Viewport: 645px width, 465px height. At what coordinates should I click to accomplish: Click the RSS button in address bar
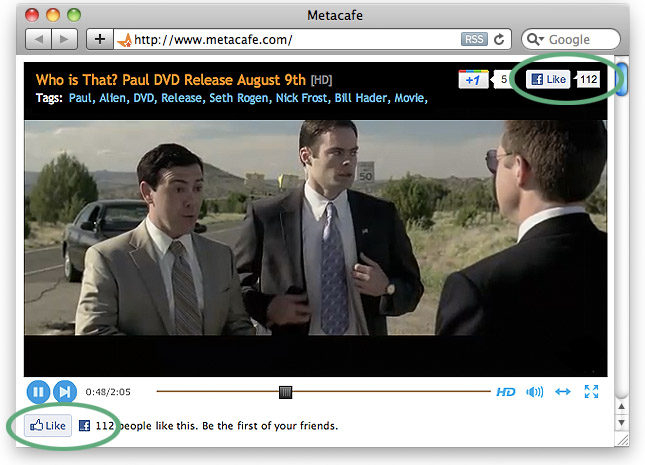[474, 40]
